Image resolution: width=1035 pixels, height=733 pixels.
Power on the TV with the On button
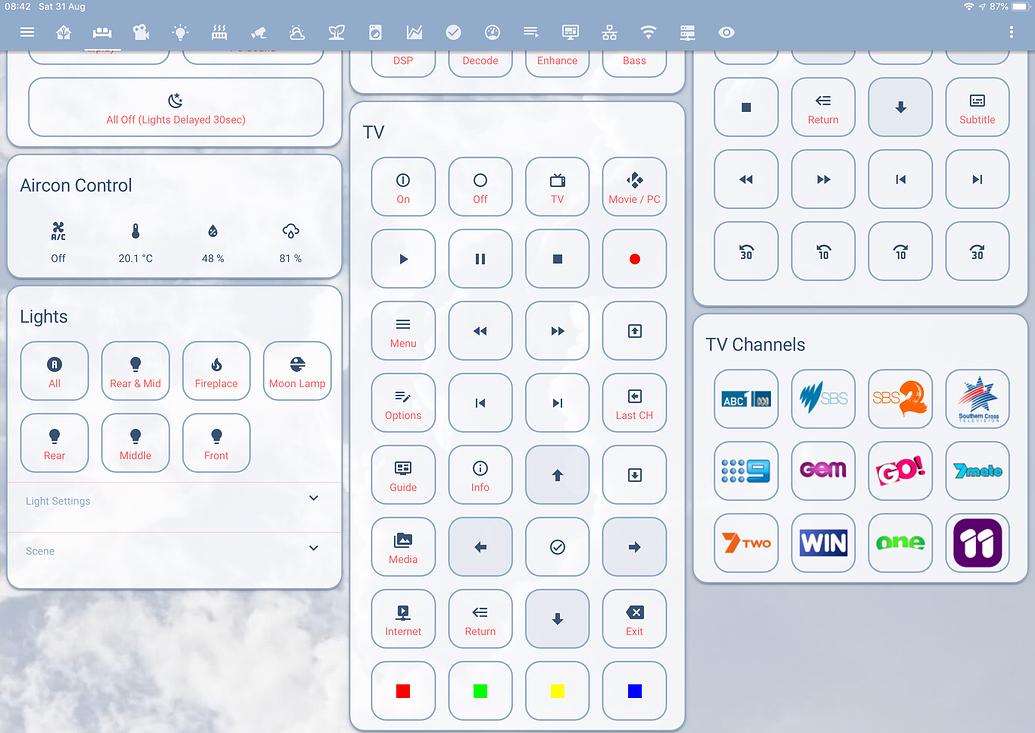[x=403, y=187]
